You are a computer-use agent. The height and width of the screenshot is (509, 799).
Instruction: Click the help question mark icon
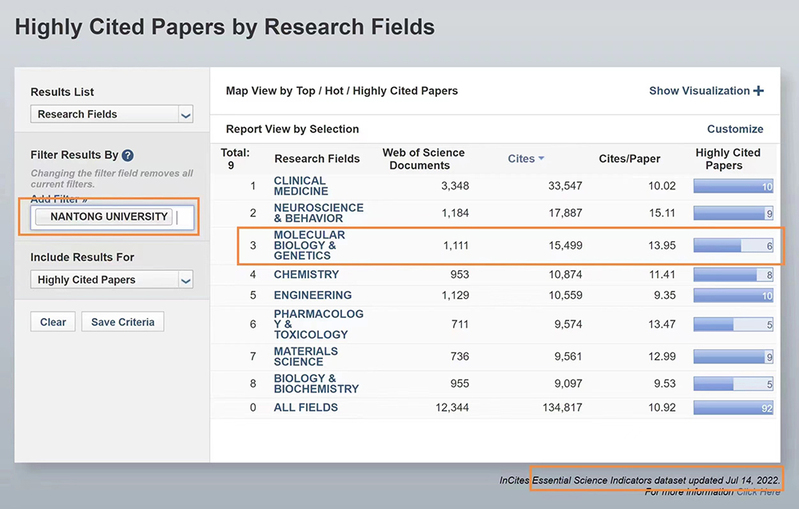tap(128, 156)
